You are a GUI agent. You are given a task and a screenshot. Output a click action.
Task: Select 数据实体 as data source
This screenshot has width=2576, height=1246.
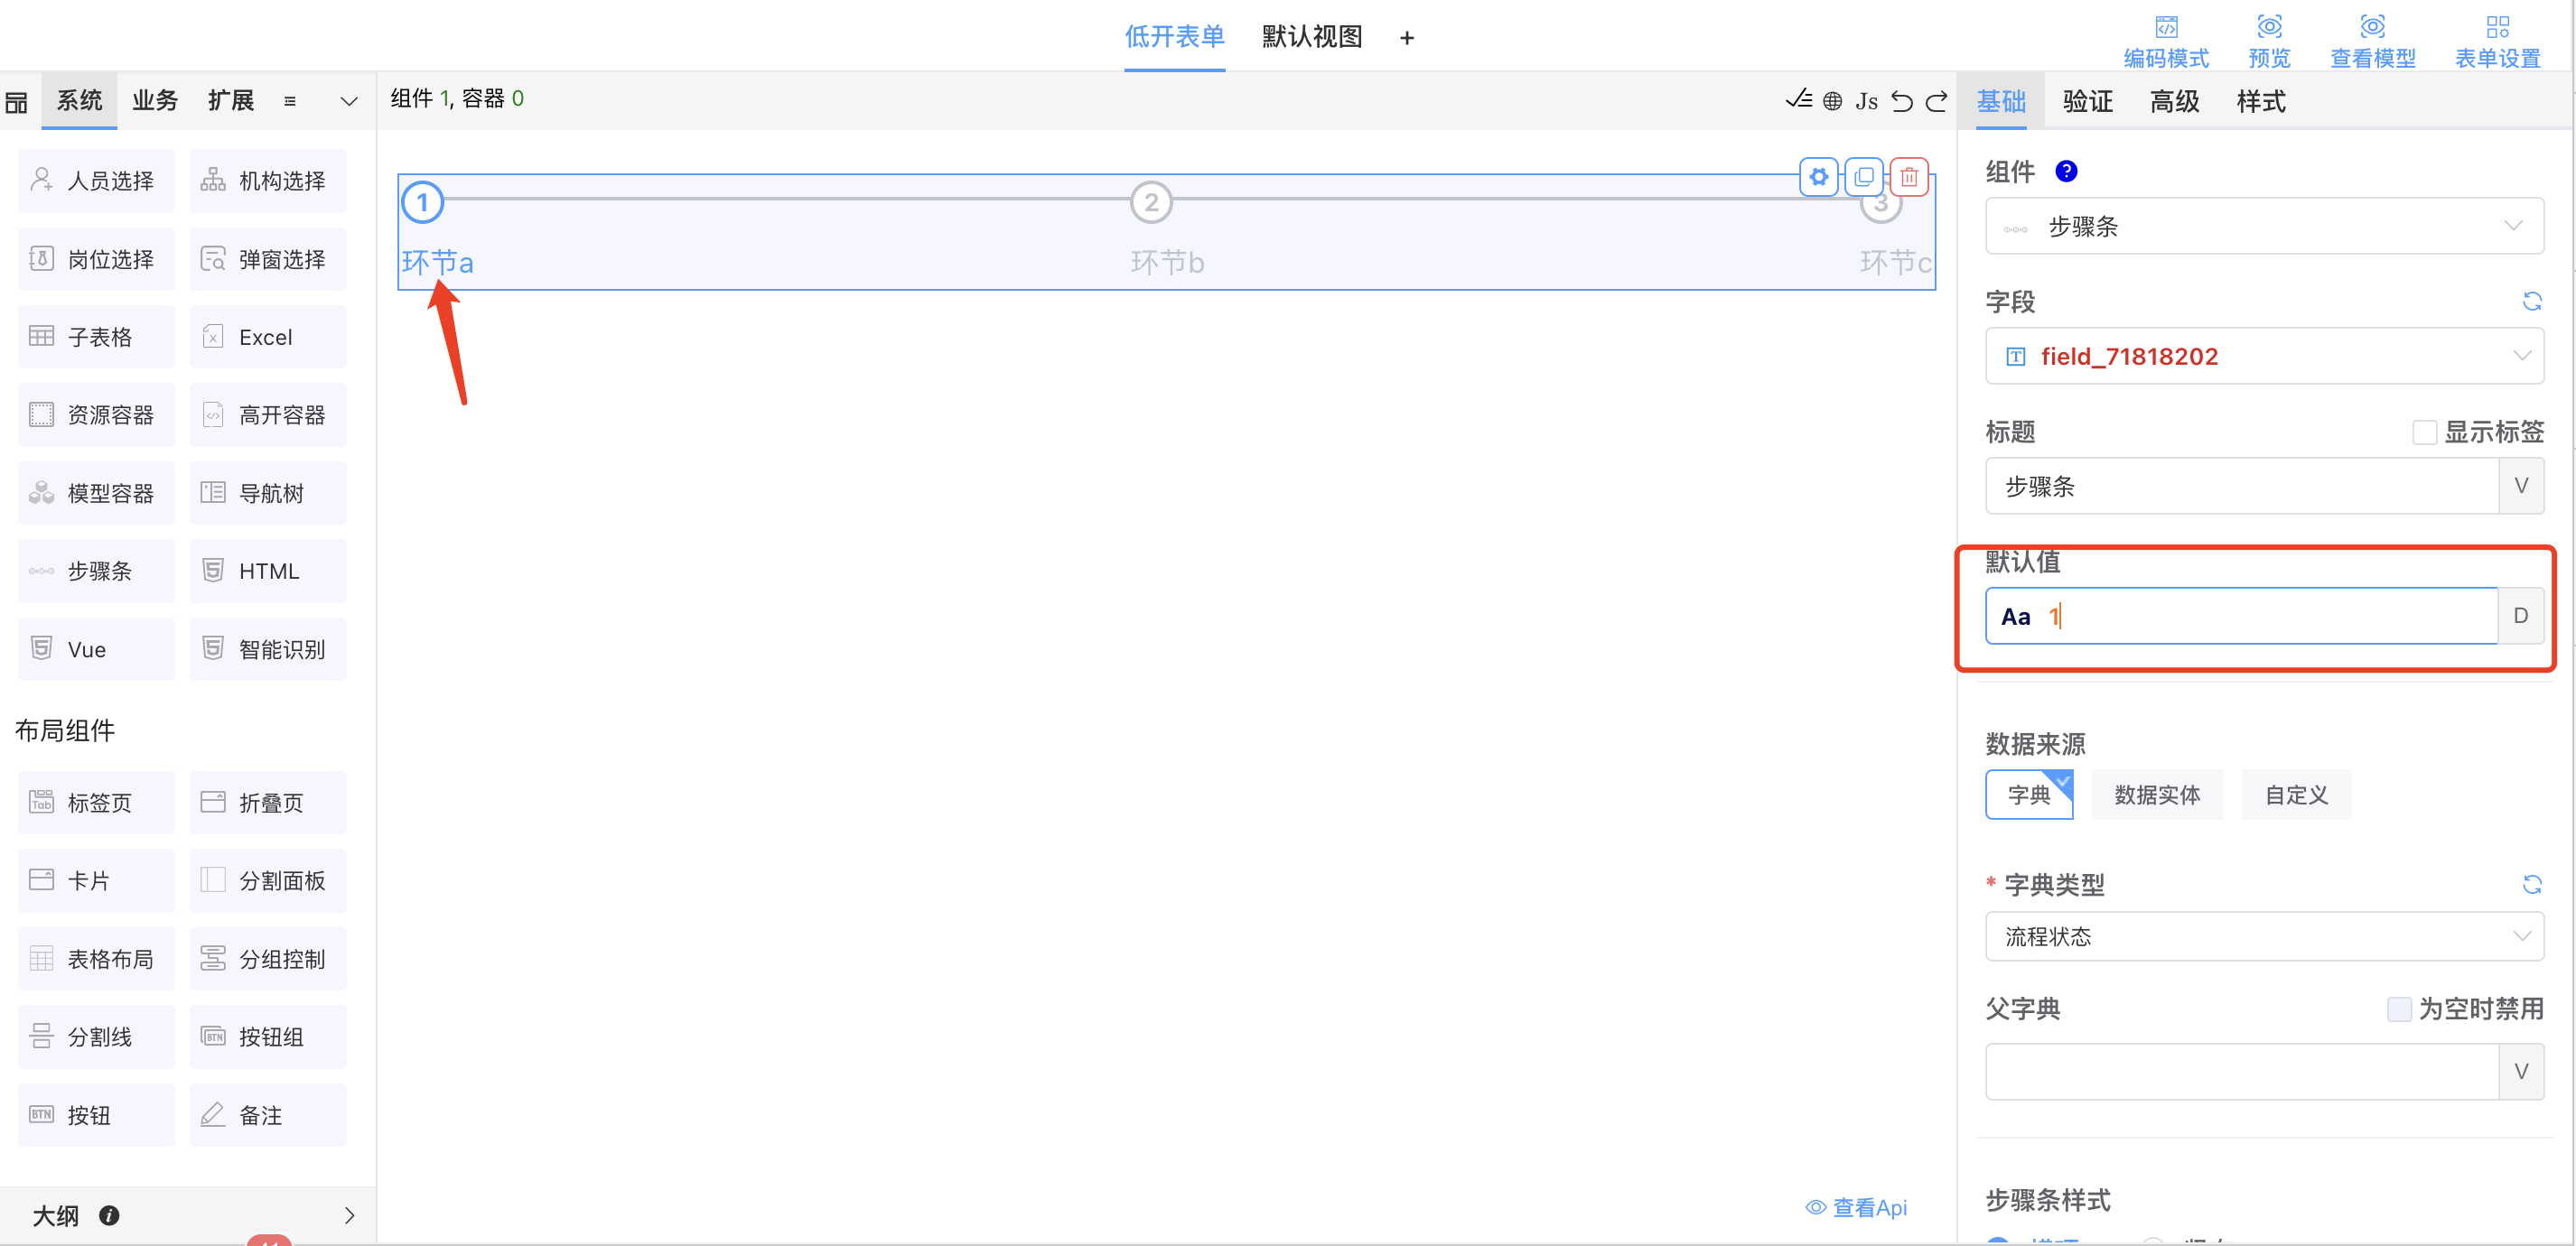pos(2156,795)
